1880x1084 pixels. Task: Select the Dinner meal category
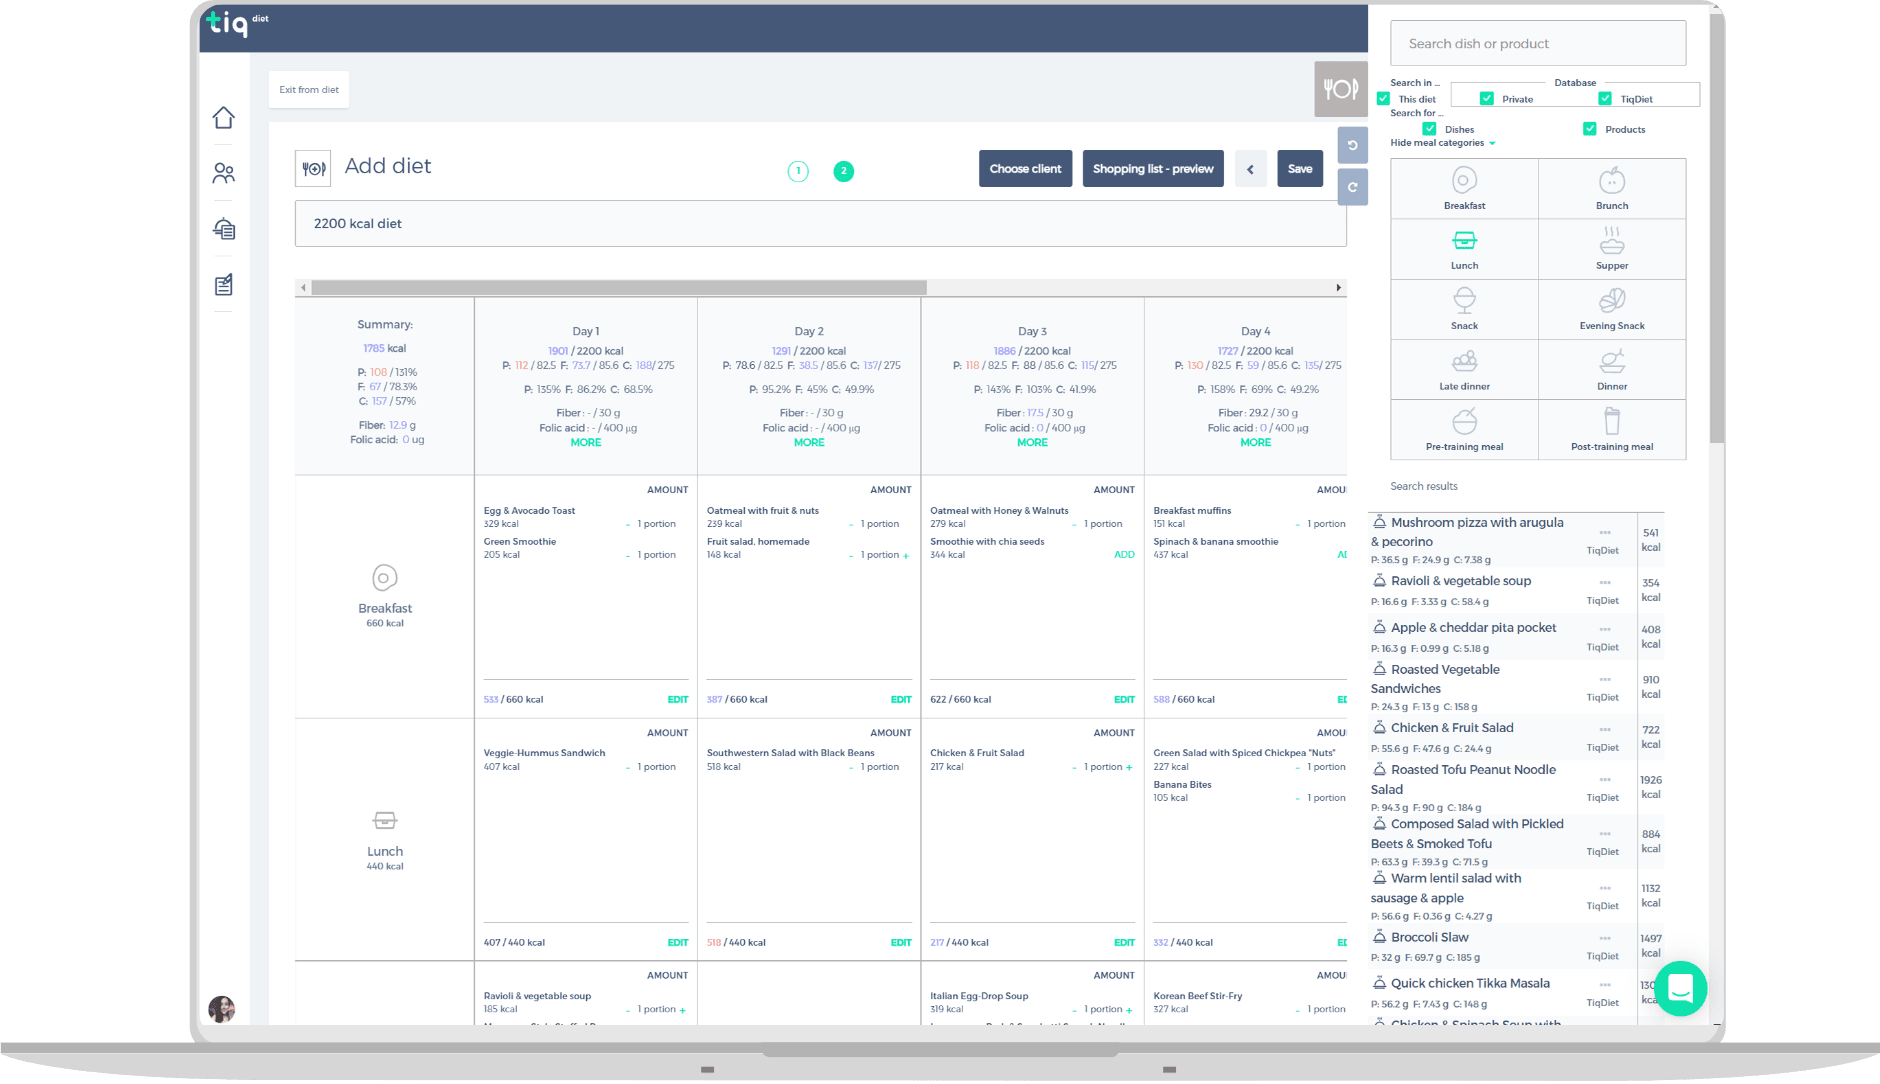point(1612,370)
